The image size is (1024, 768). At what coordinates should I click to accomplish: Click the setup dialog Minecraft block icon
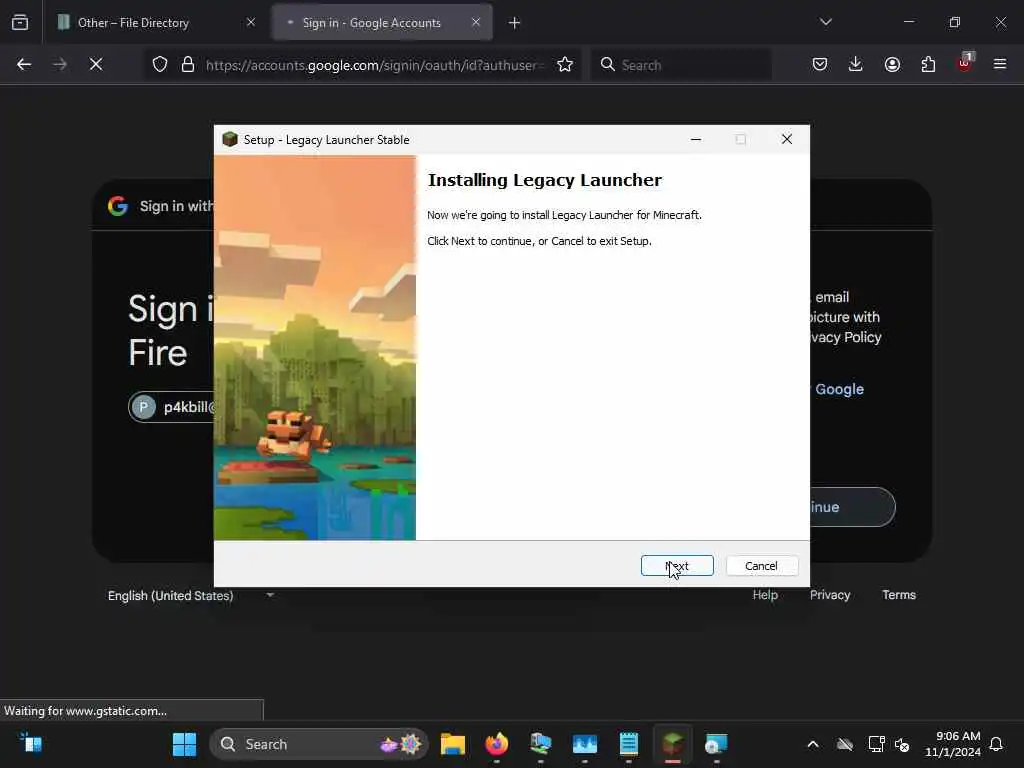click(230, 139)
